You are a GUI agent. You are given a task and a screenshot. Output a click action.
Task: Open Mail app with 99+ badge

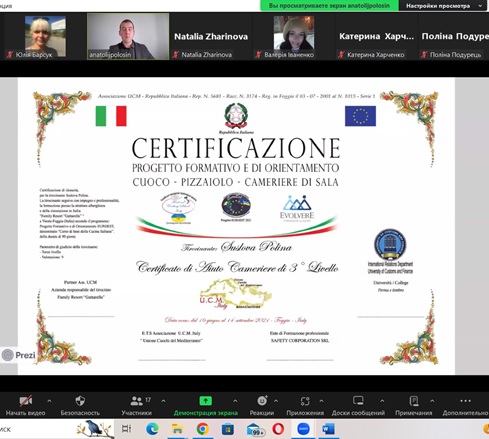(255, 429)
